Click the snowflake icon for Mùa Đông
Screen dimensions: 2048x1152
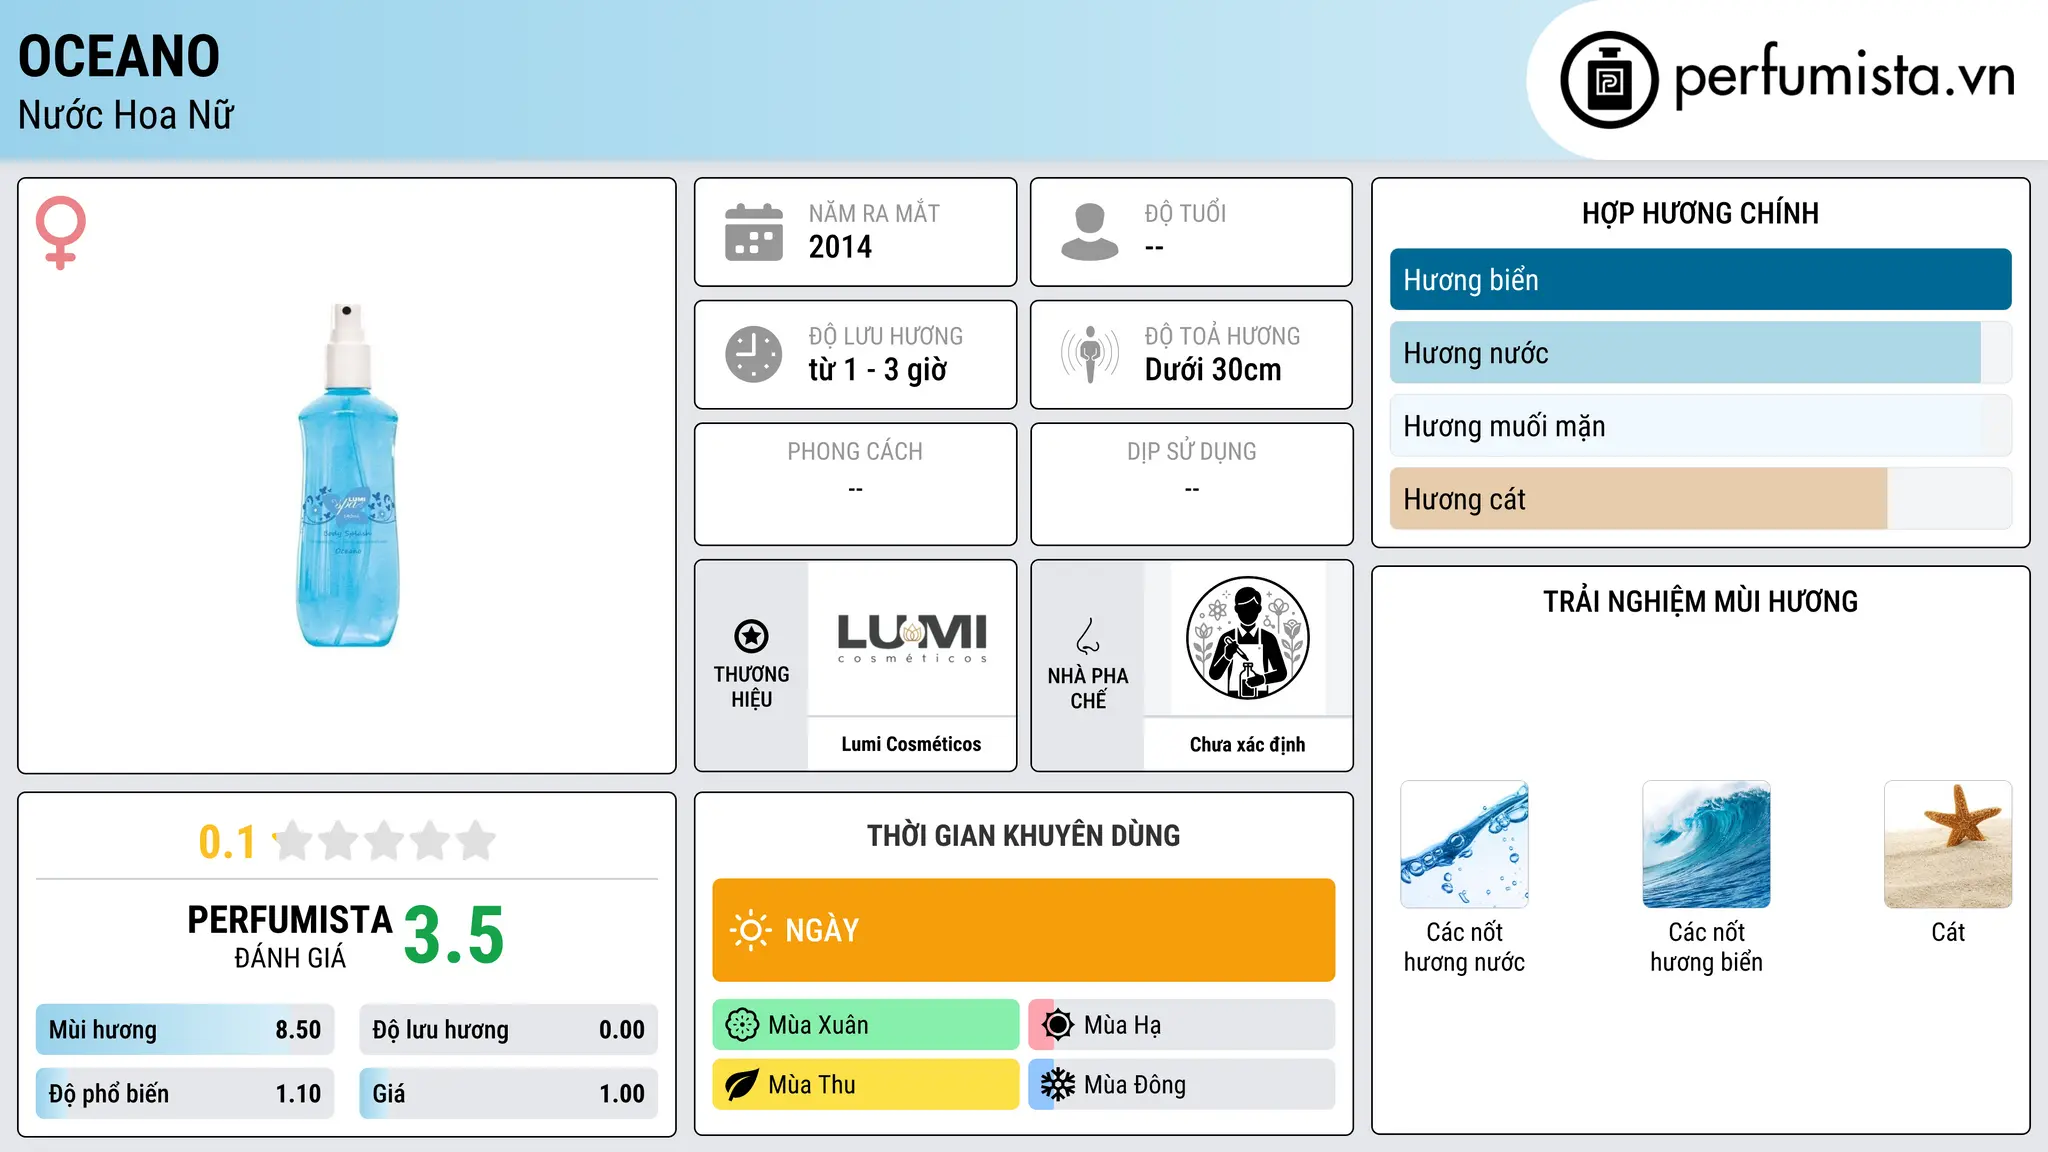point(1058,1085)
